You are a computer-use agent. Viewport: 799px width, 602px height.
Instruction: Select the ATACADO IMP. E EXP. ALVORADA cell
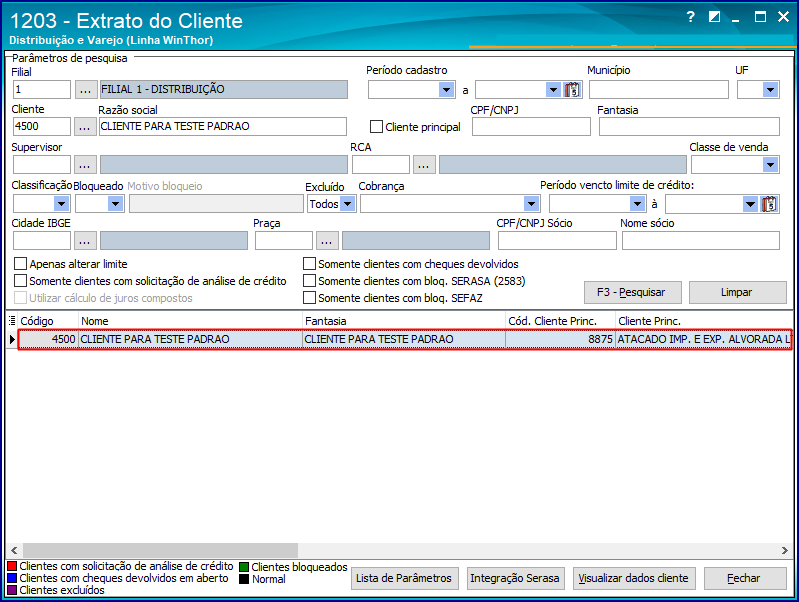click(x=704, y=339)
